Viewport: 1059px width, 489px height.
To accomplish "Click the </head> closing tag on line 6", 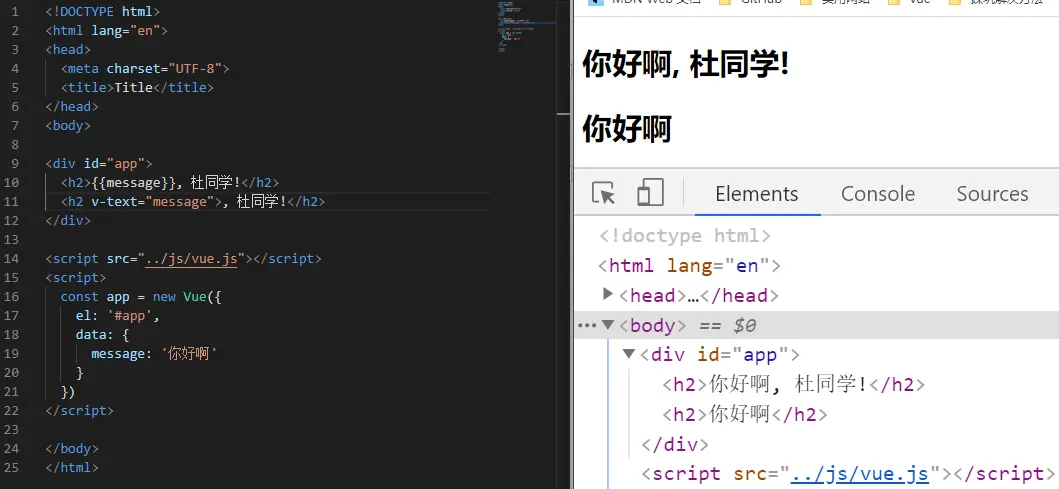I will [72, 106].
